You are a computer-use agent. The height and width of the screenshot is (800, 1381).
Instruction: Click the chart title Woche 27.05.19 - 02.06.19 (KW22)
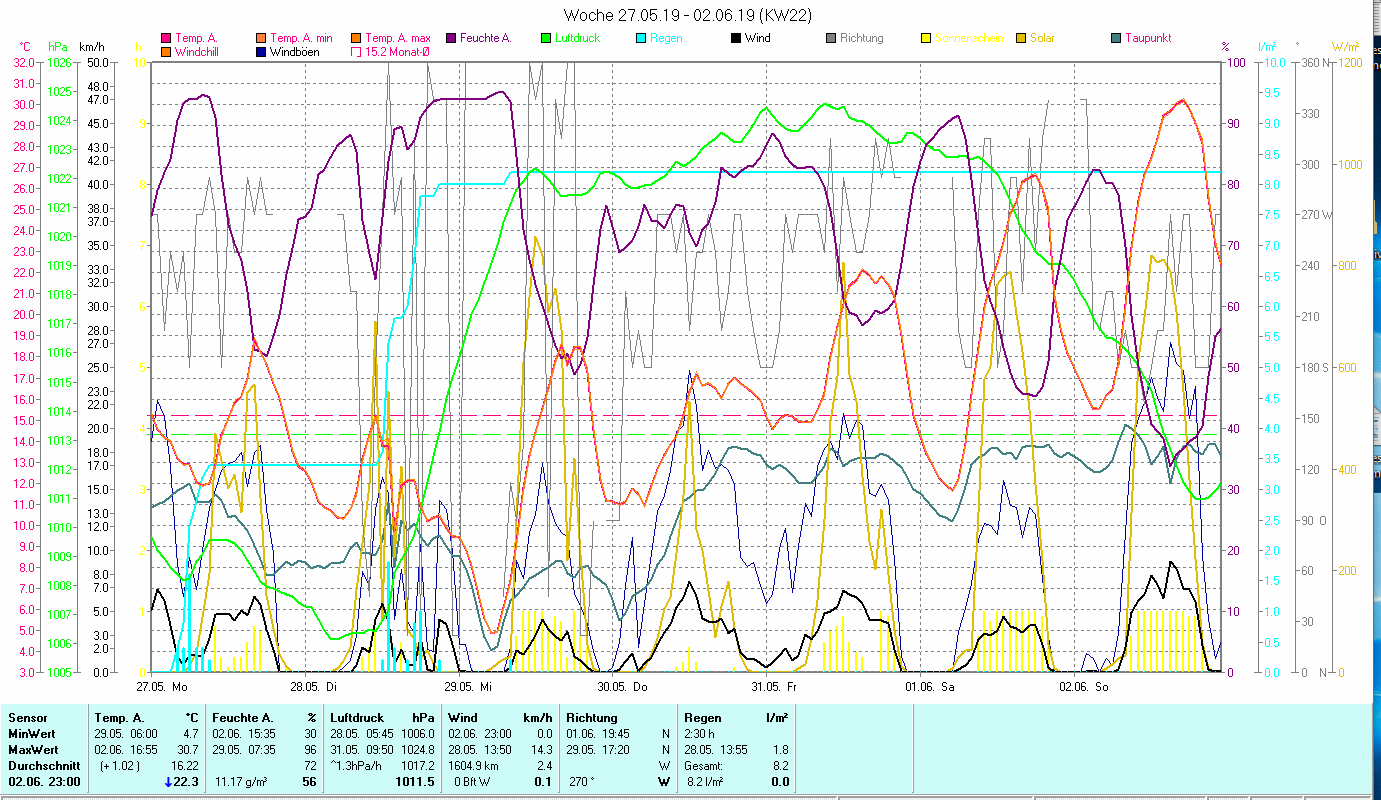tap(688, 15)
